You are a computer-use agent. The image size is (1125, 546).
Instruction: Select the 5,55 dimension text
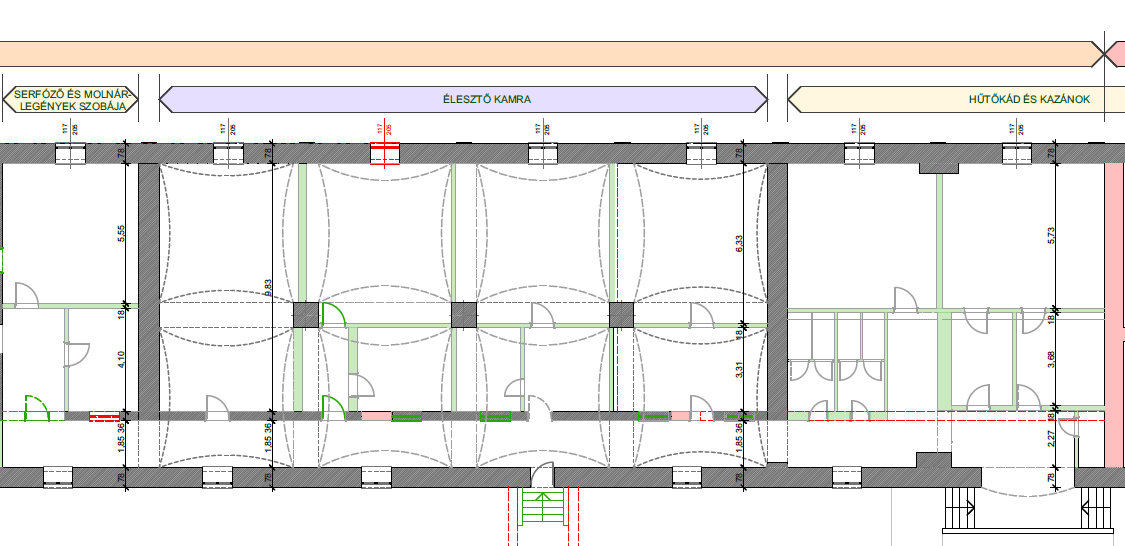pyautogui.click(x=121, y=235)
